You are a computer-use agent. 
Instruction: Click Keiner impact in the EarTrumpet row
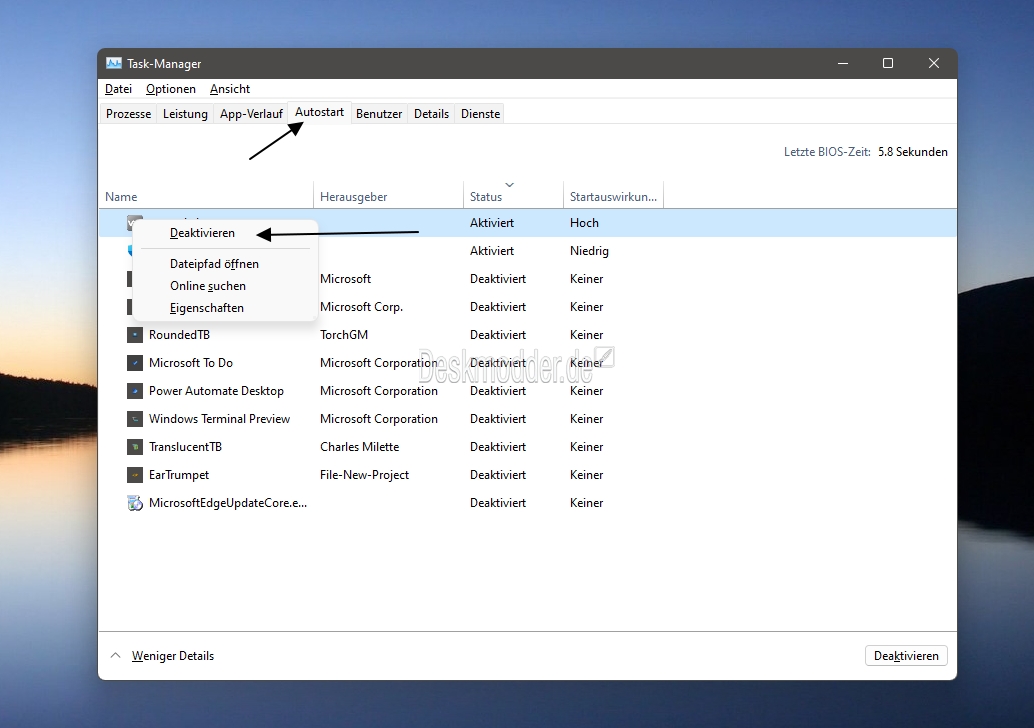[586, 475]
